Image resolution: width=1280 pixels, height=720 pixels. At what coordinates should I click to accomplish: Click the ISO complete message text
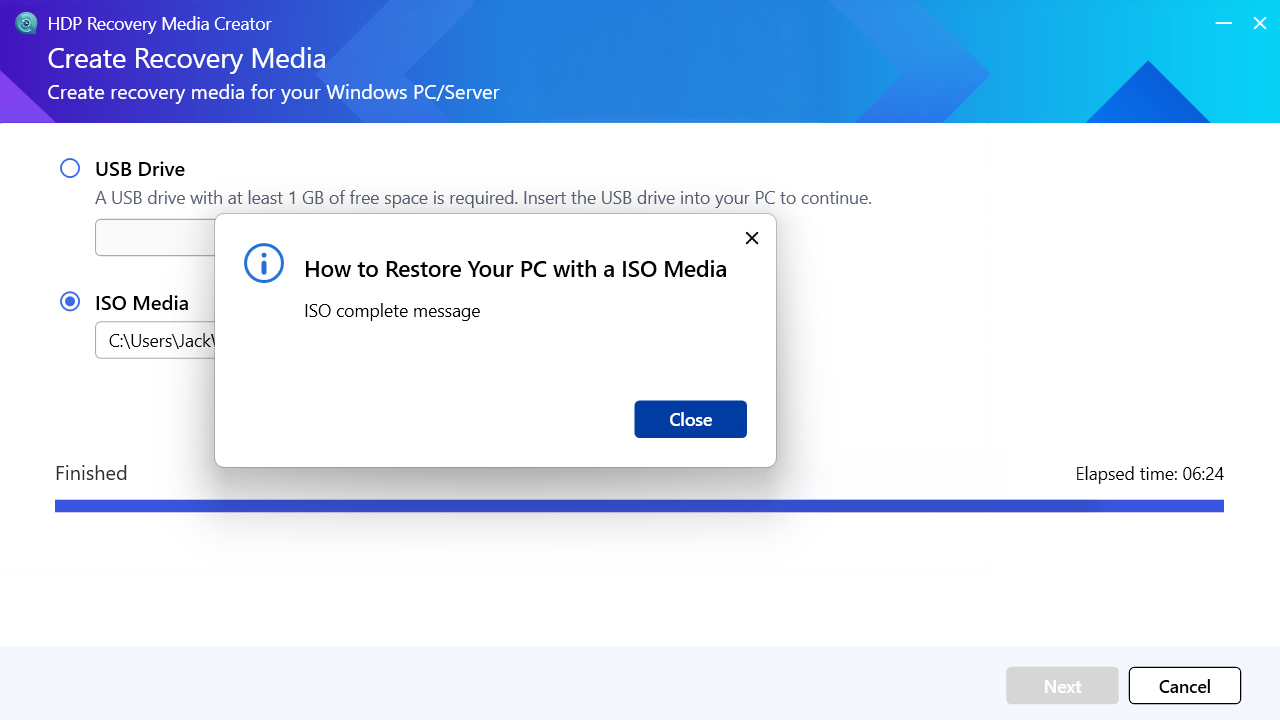[392, 311]
